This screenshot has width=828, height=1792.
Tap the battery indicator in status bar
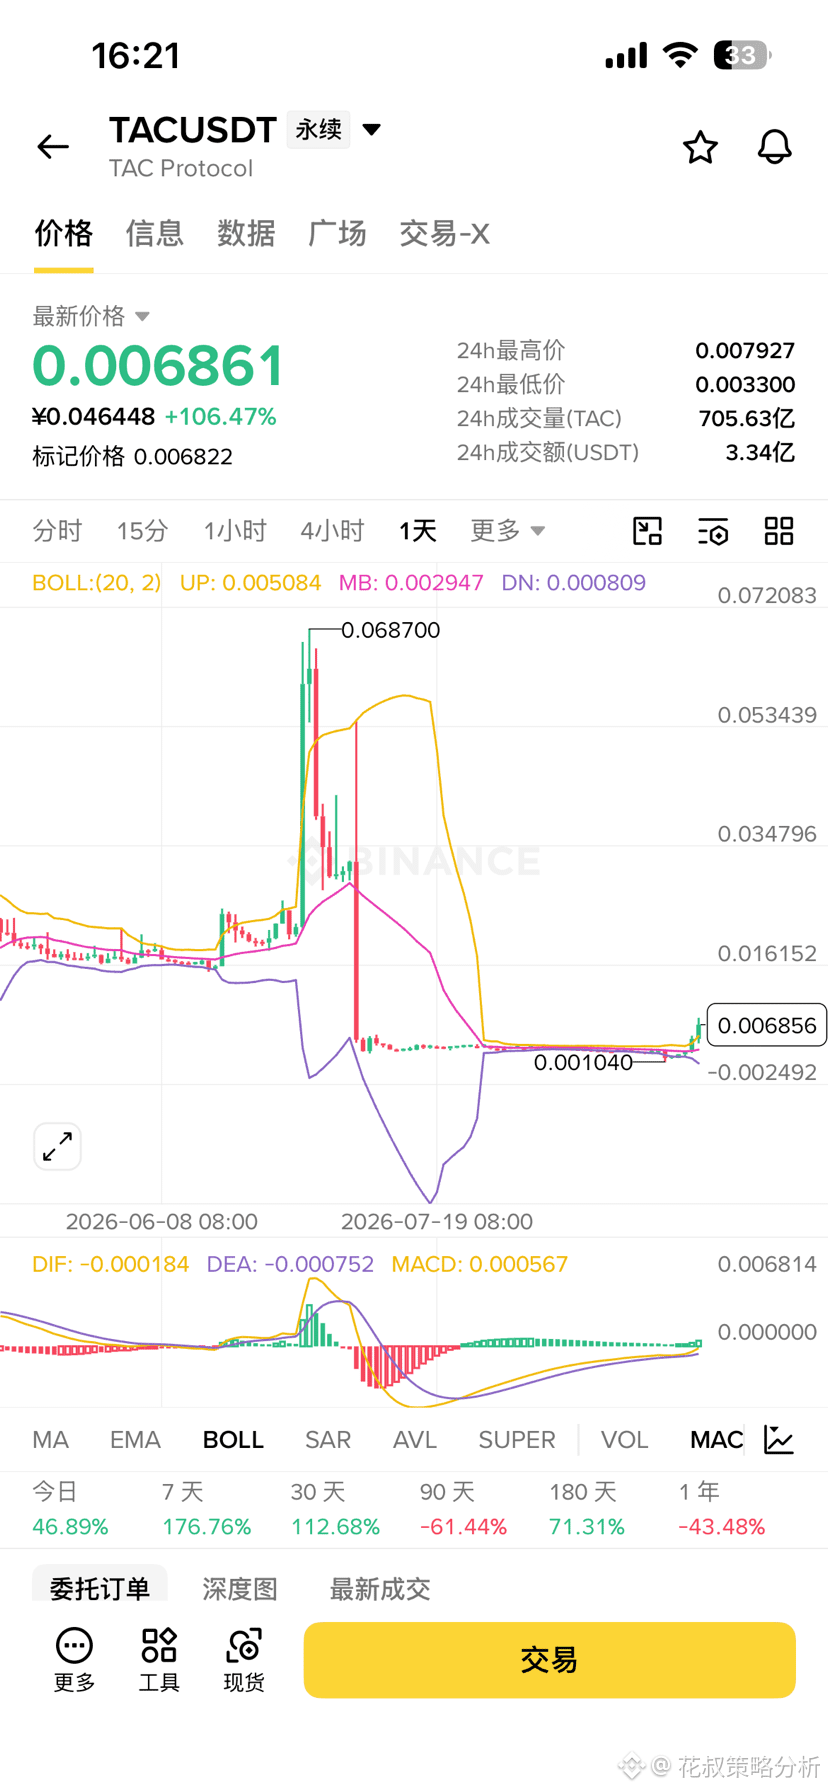[x=742, y=55]
